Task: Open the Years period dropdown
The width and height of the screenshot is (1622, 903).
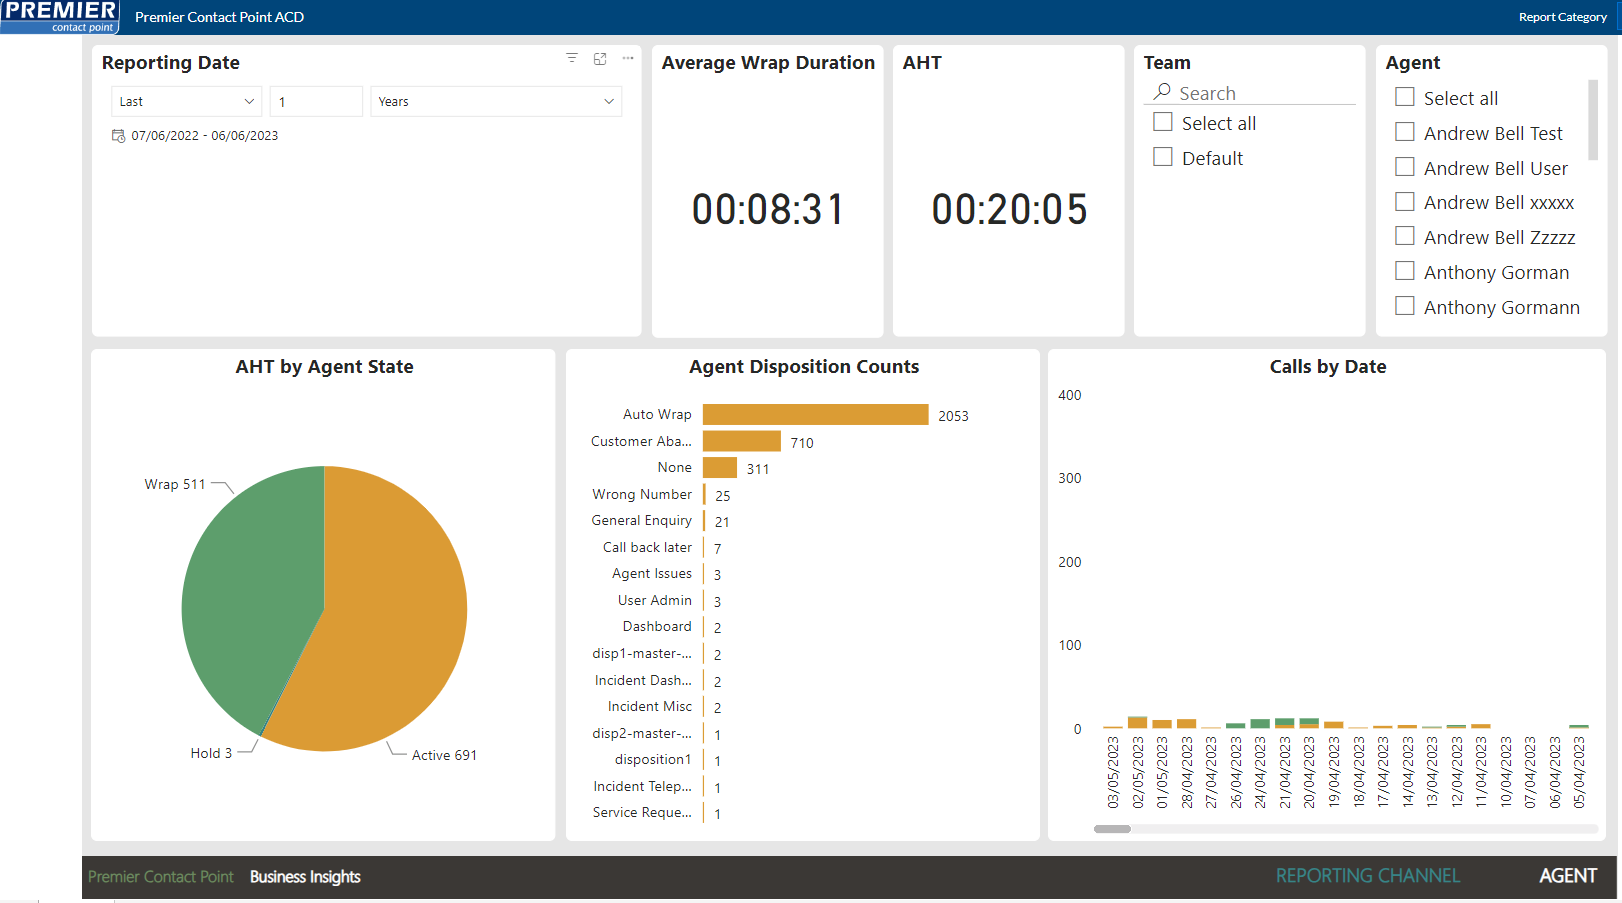Action: tap(496, 101)
